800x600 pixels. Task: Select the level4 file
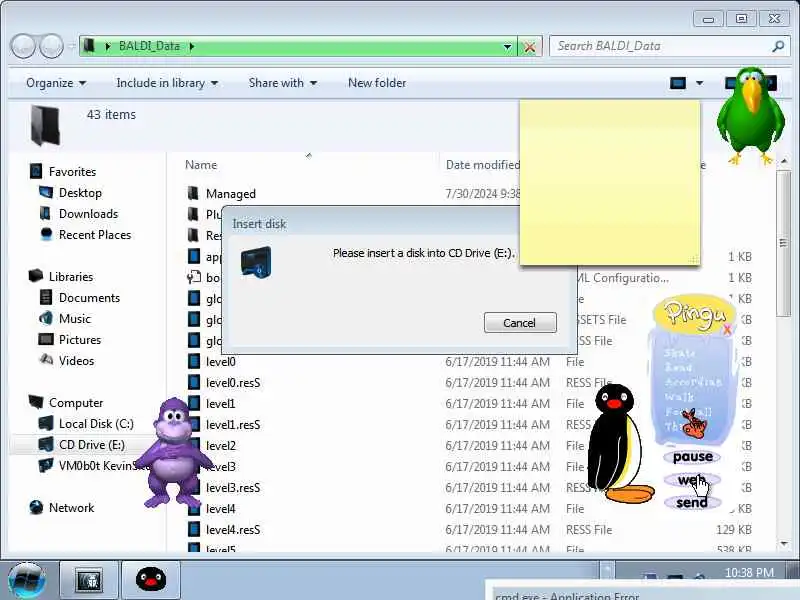point(220,509)
